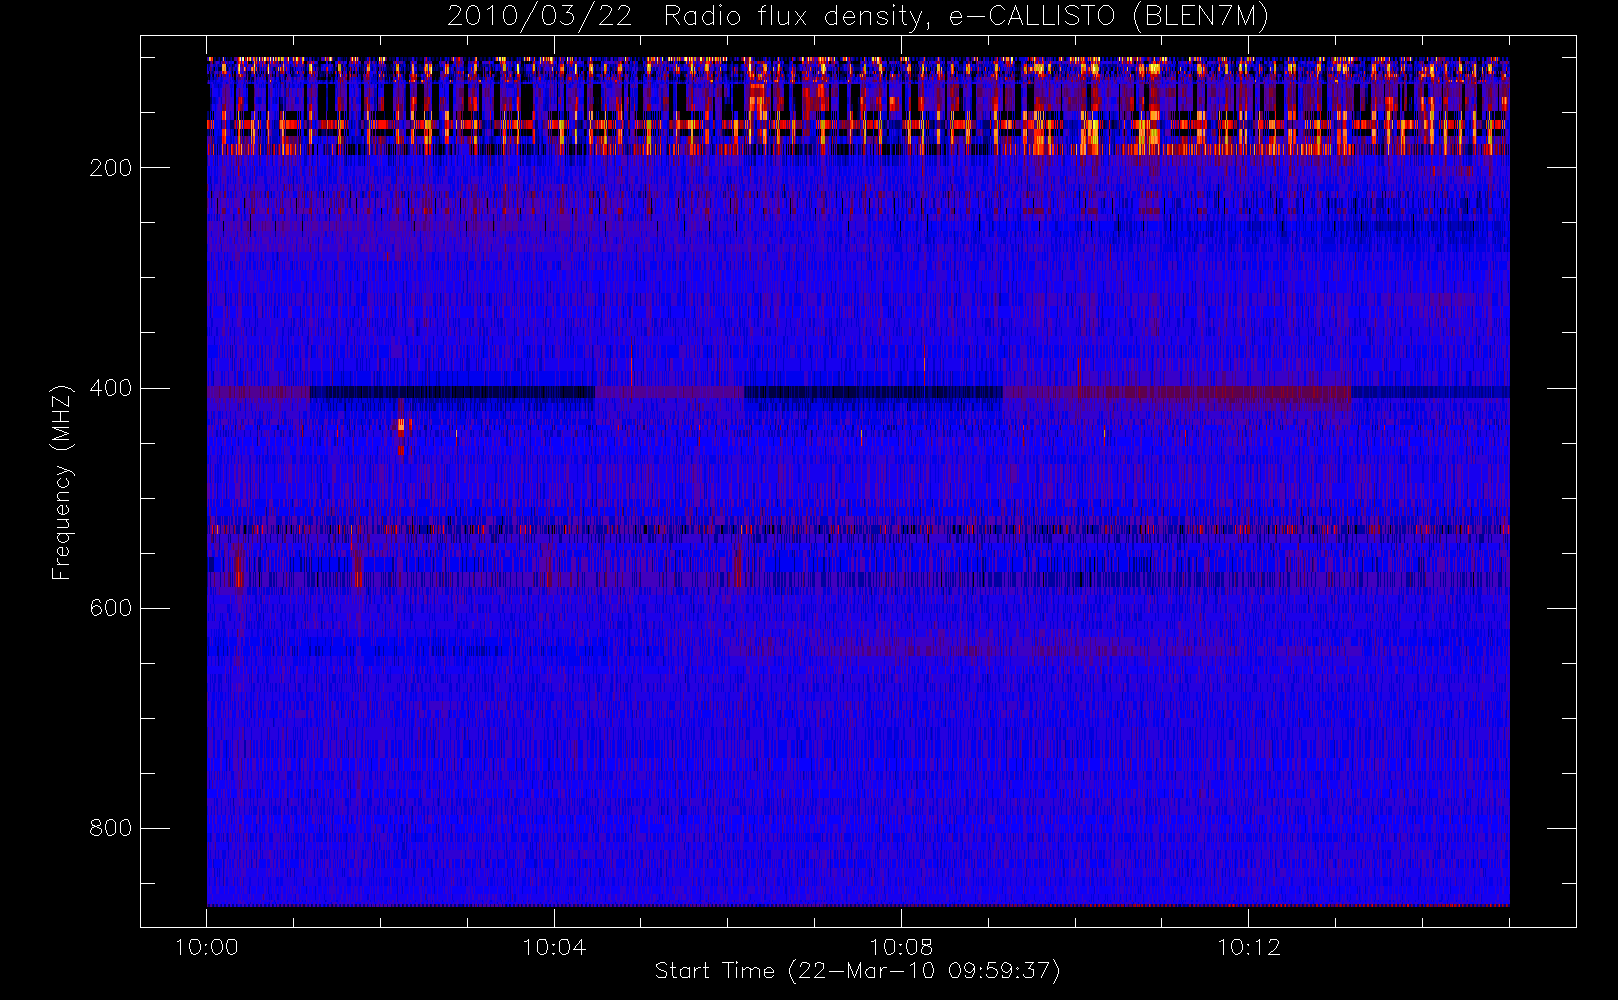Viewport: 1618px width, 1000px height.
Task: Click the 10:04 time tick label
Action: click(x=554, y=947)
